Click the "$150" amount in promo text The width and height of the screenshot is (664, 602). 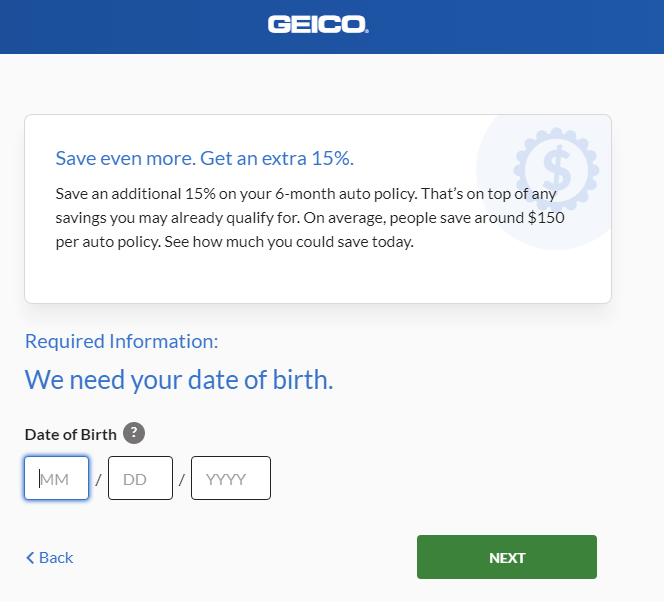pos(547,216)
